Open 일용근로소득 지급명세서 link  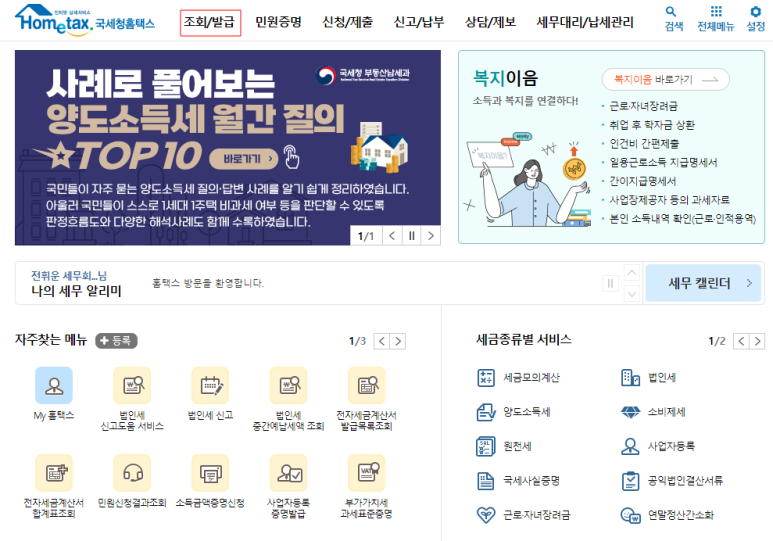pos(663,162)
